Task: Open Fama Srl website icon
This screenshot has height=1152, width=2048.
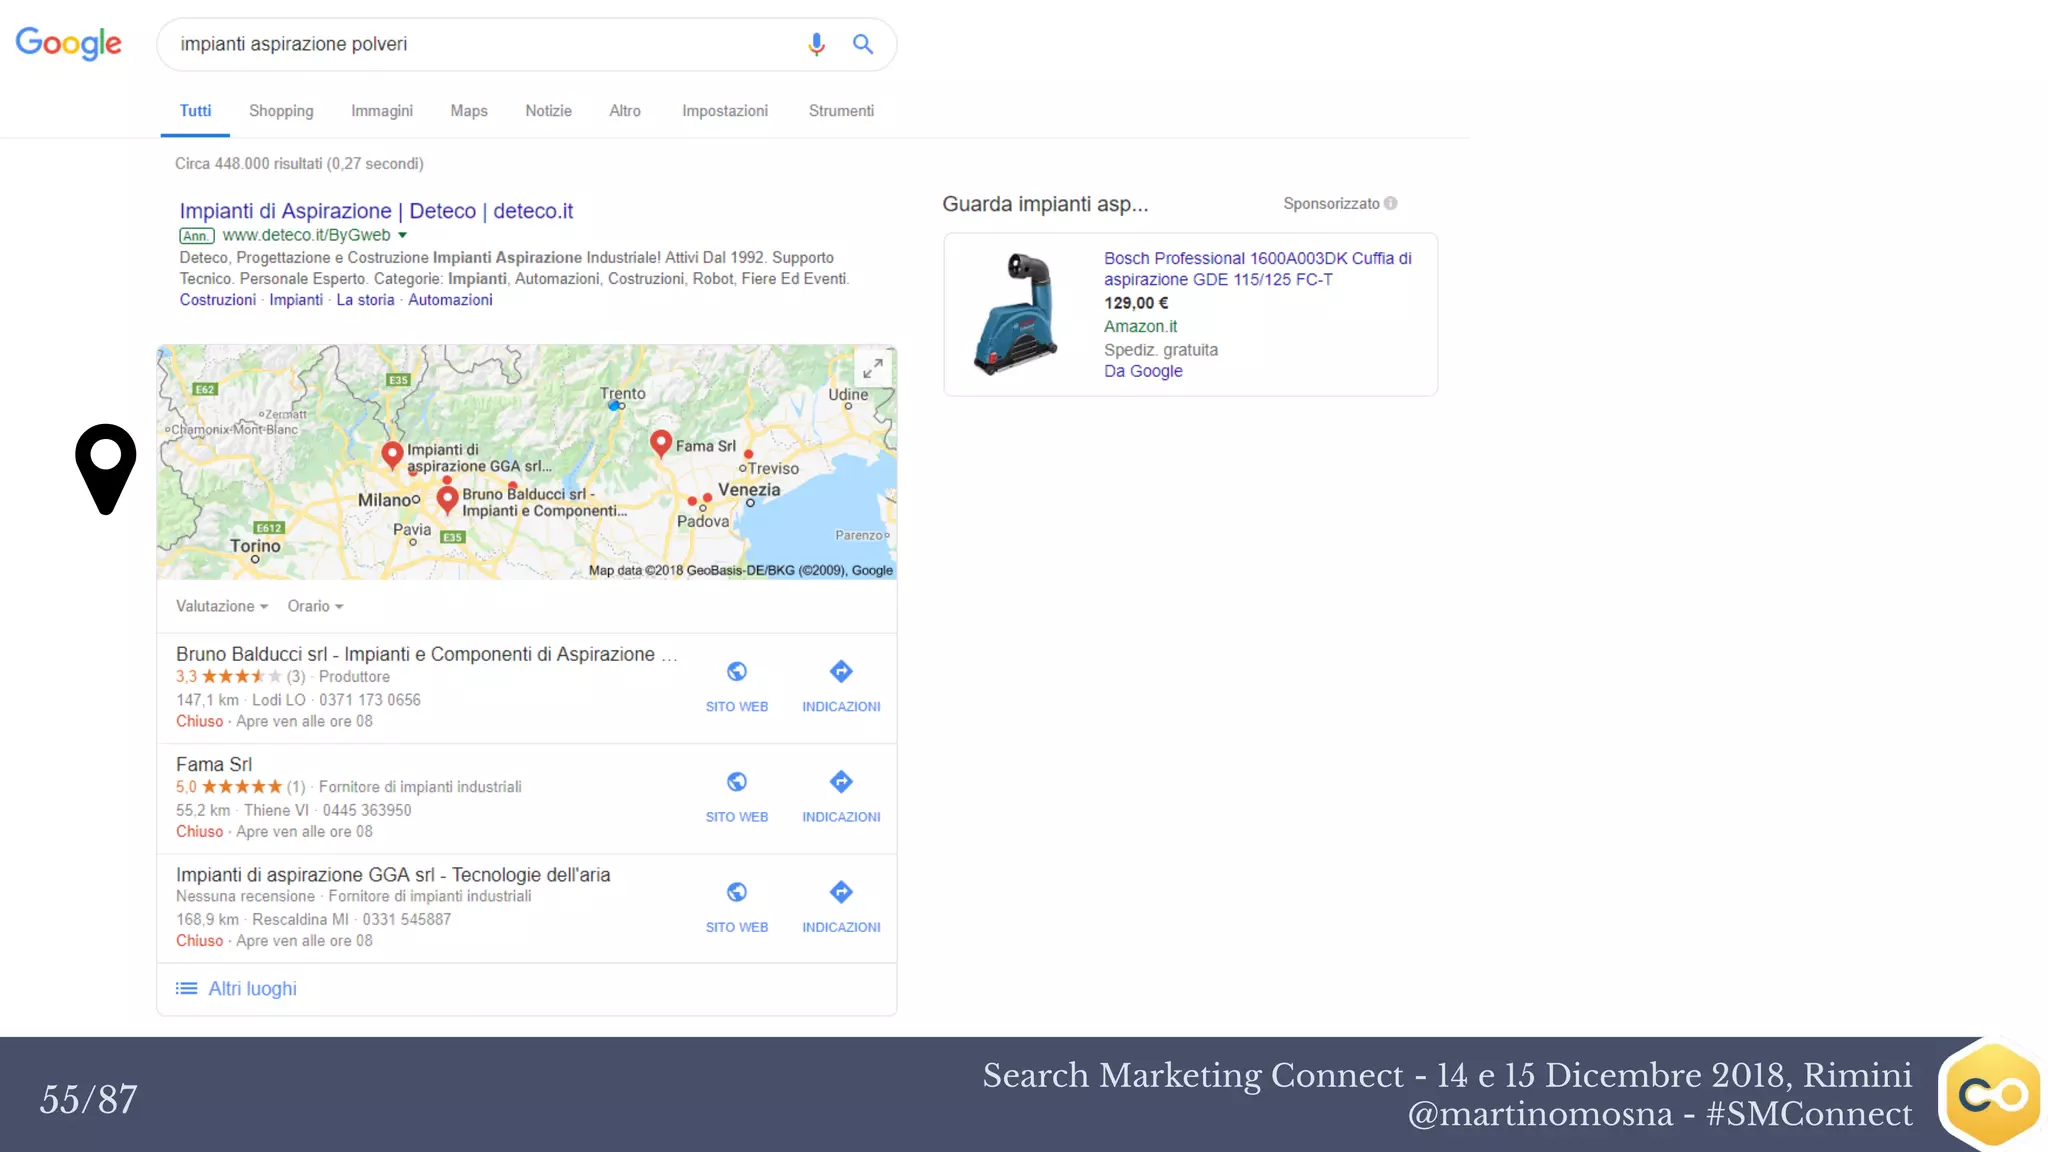Action: point(737,782)
